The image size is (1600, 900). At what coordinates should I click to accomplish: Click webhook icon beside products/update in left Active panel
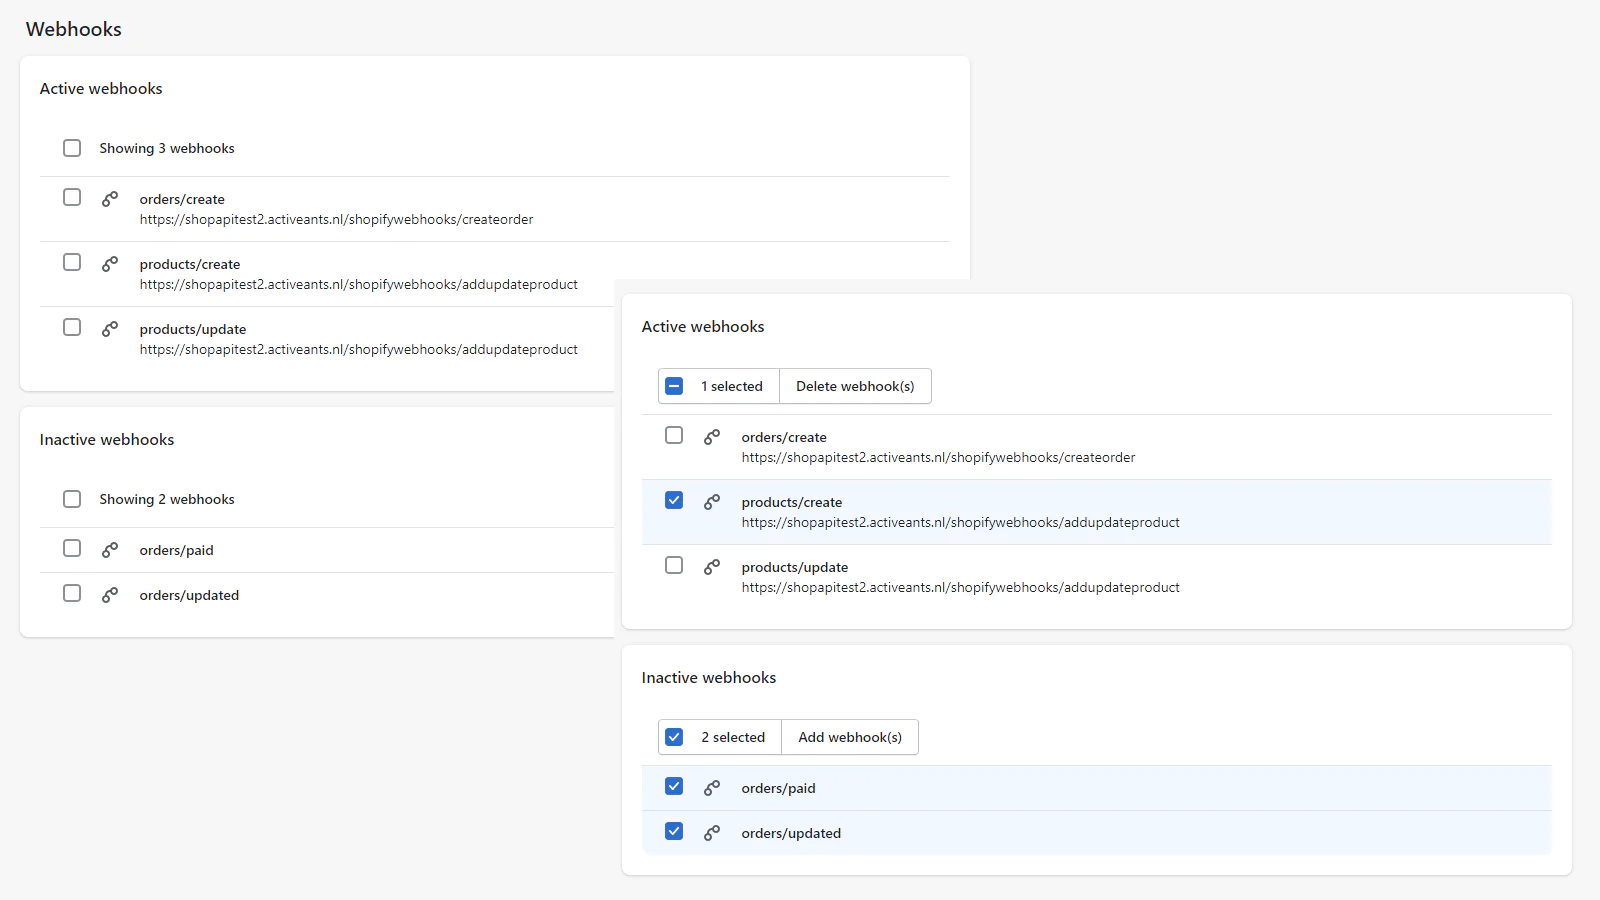pyautogui.click(x=110, y=329)
